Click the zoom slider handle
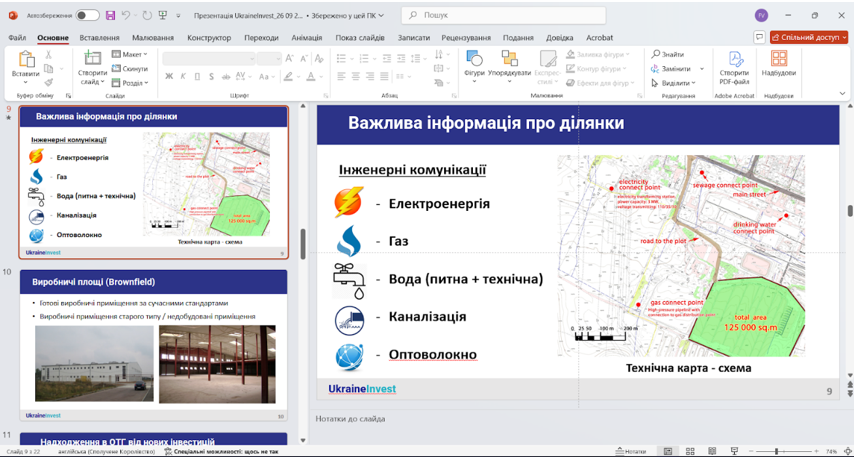Image resolution: width=856 pixels, height=457 pixels. pyautogui.click(x=776, y=452)
